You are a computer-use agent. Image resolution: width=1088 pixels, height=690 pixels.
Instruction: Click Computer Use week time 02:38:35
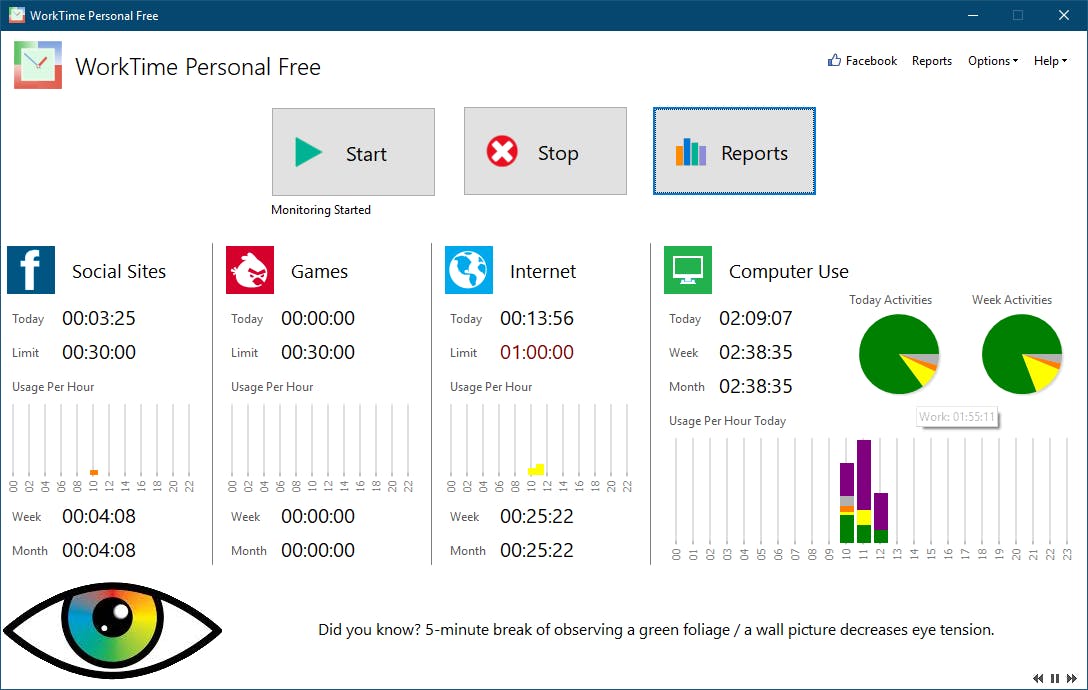756,353
